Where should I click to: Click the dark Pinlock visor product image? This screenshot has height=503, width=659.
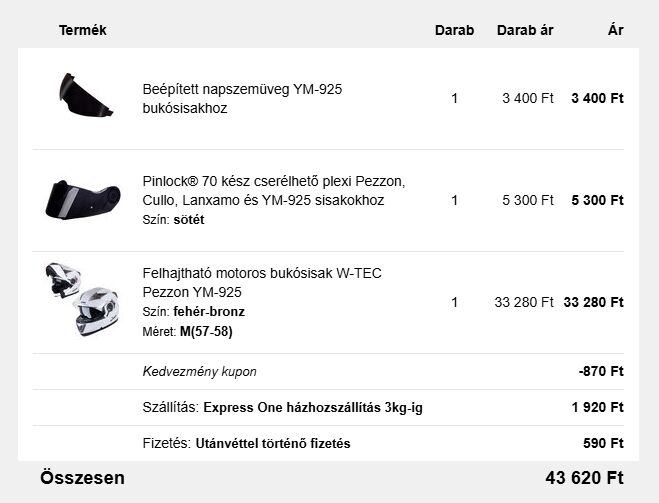(x=82, y=200)
